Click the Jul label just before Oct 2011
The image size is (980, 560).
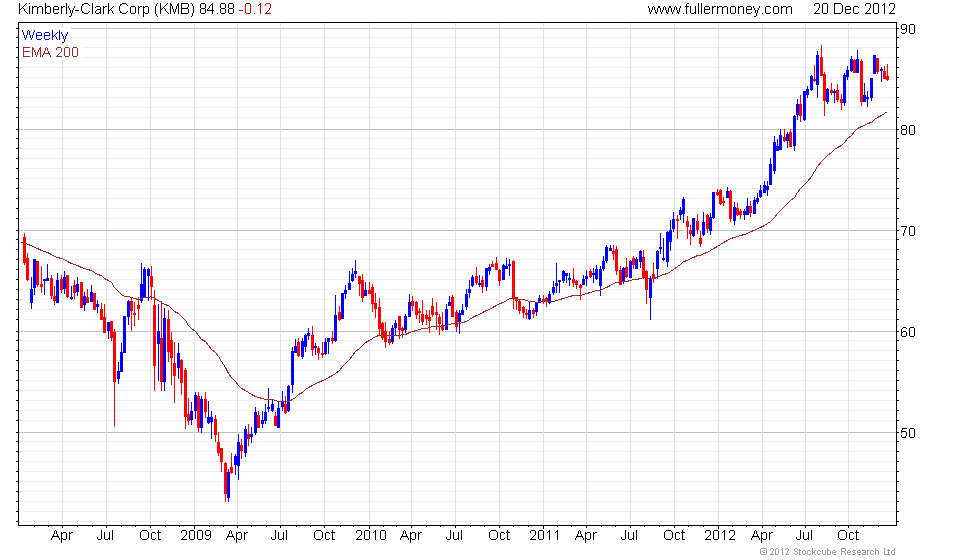point(629,536)
